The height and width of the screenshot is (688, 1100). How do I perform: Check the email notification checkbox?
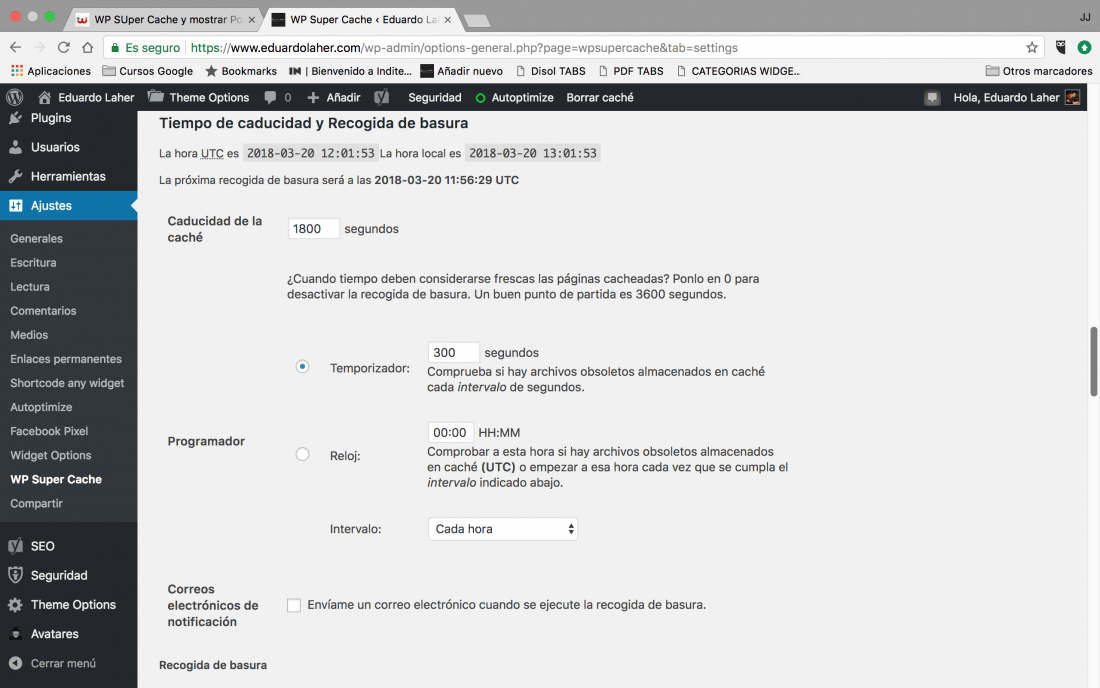(x=294, y=605)
